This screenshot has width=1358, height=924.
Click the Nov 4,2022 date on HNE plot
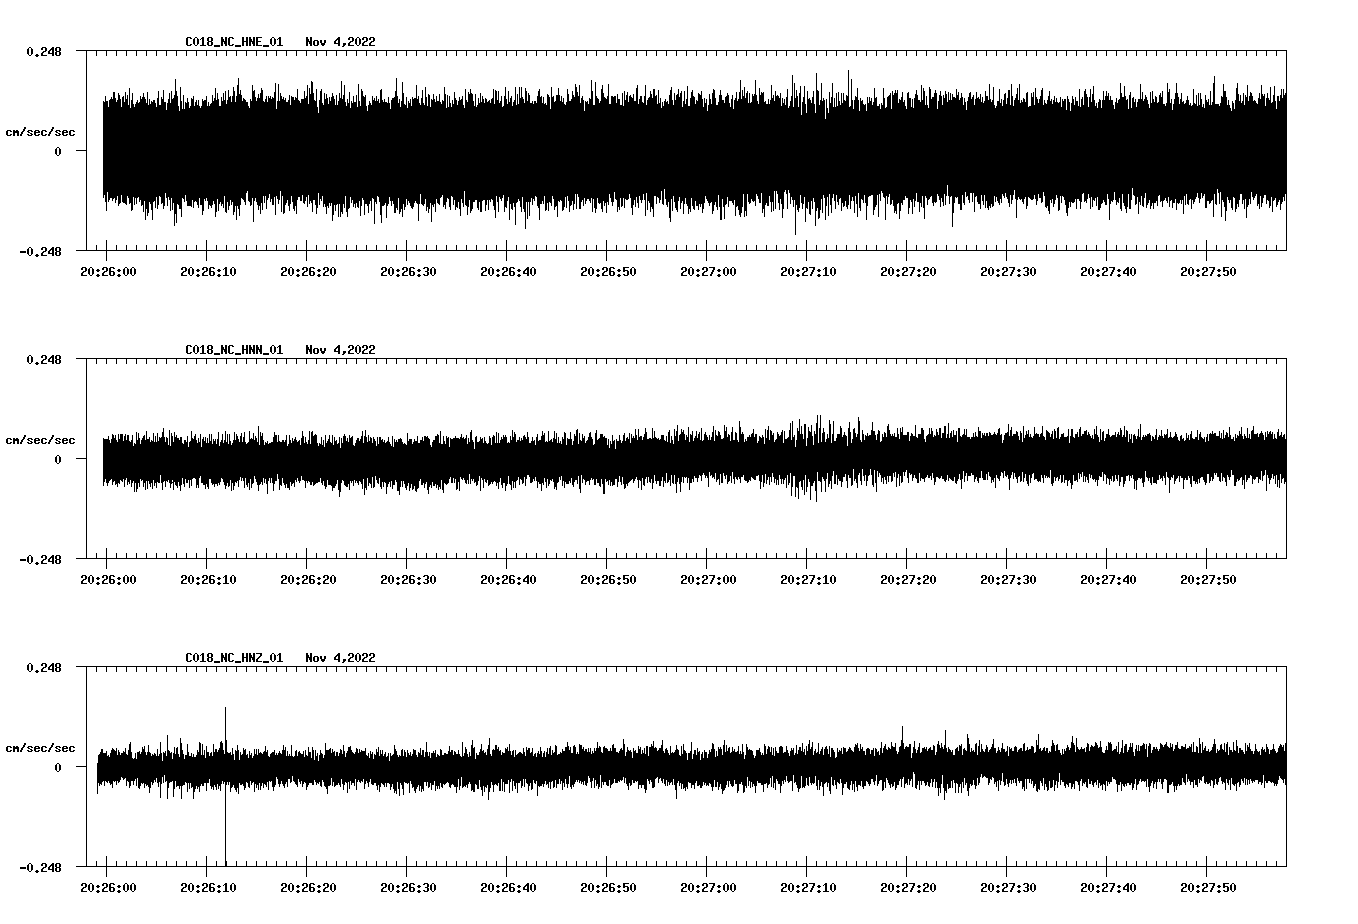(341, 42)
